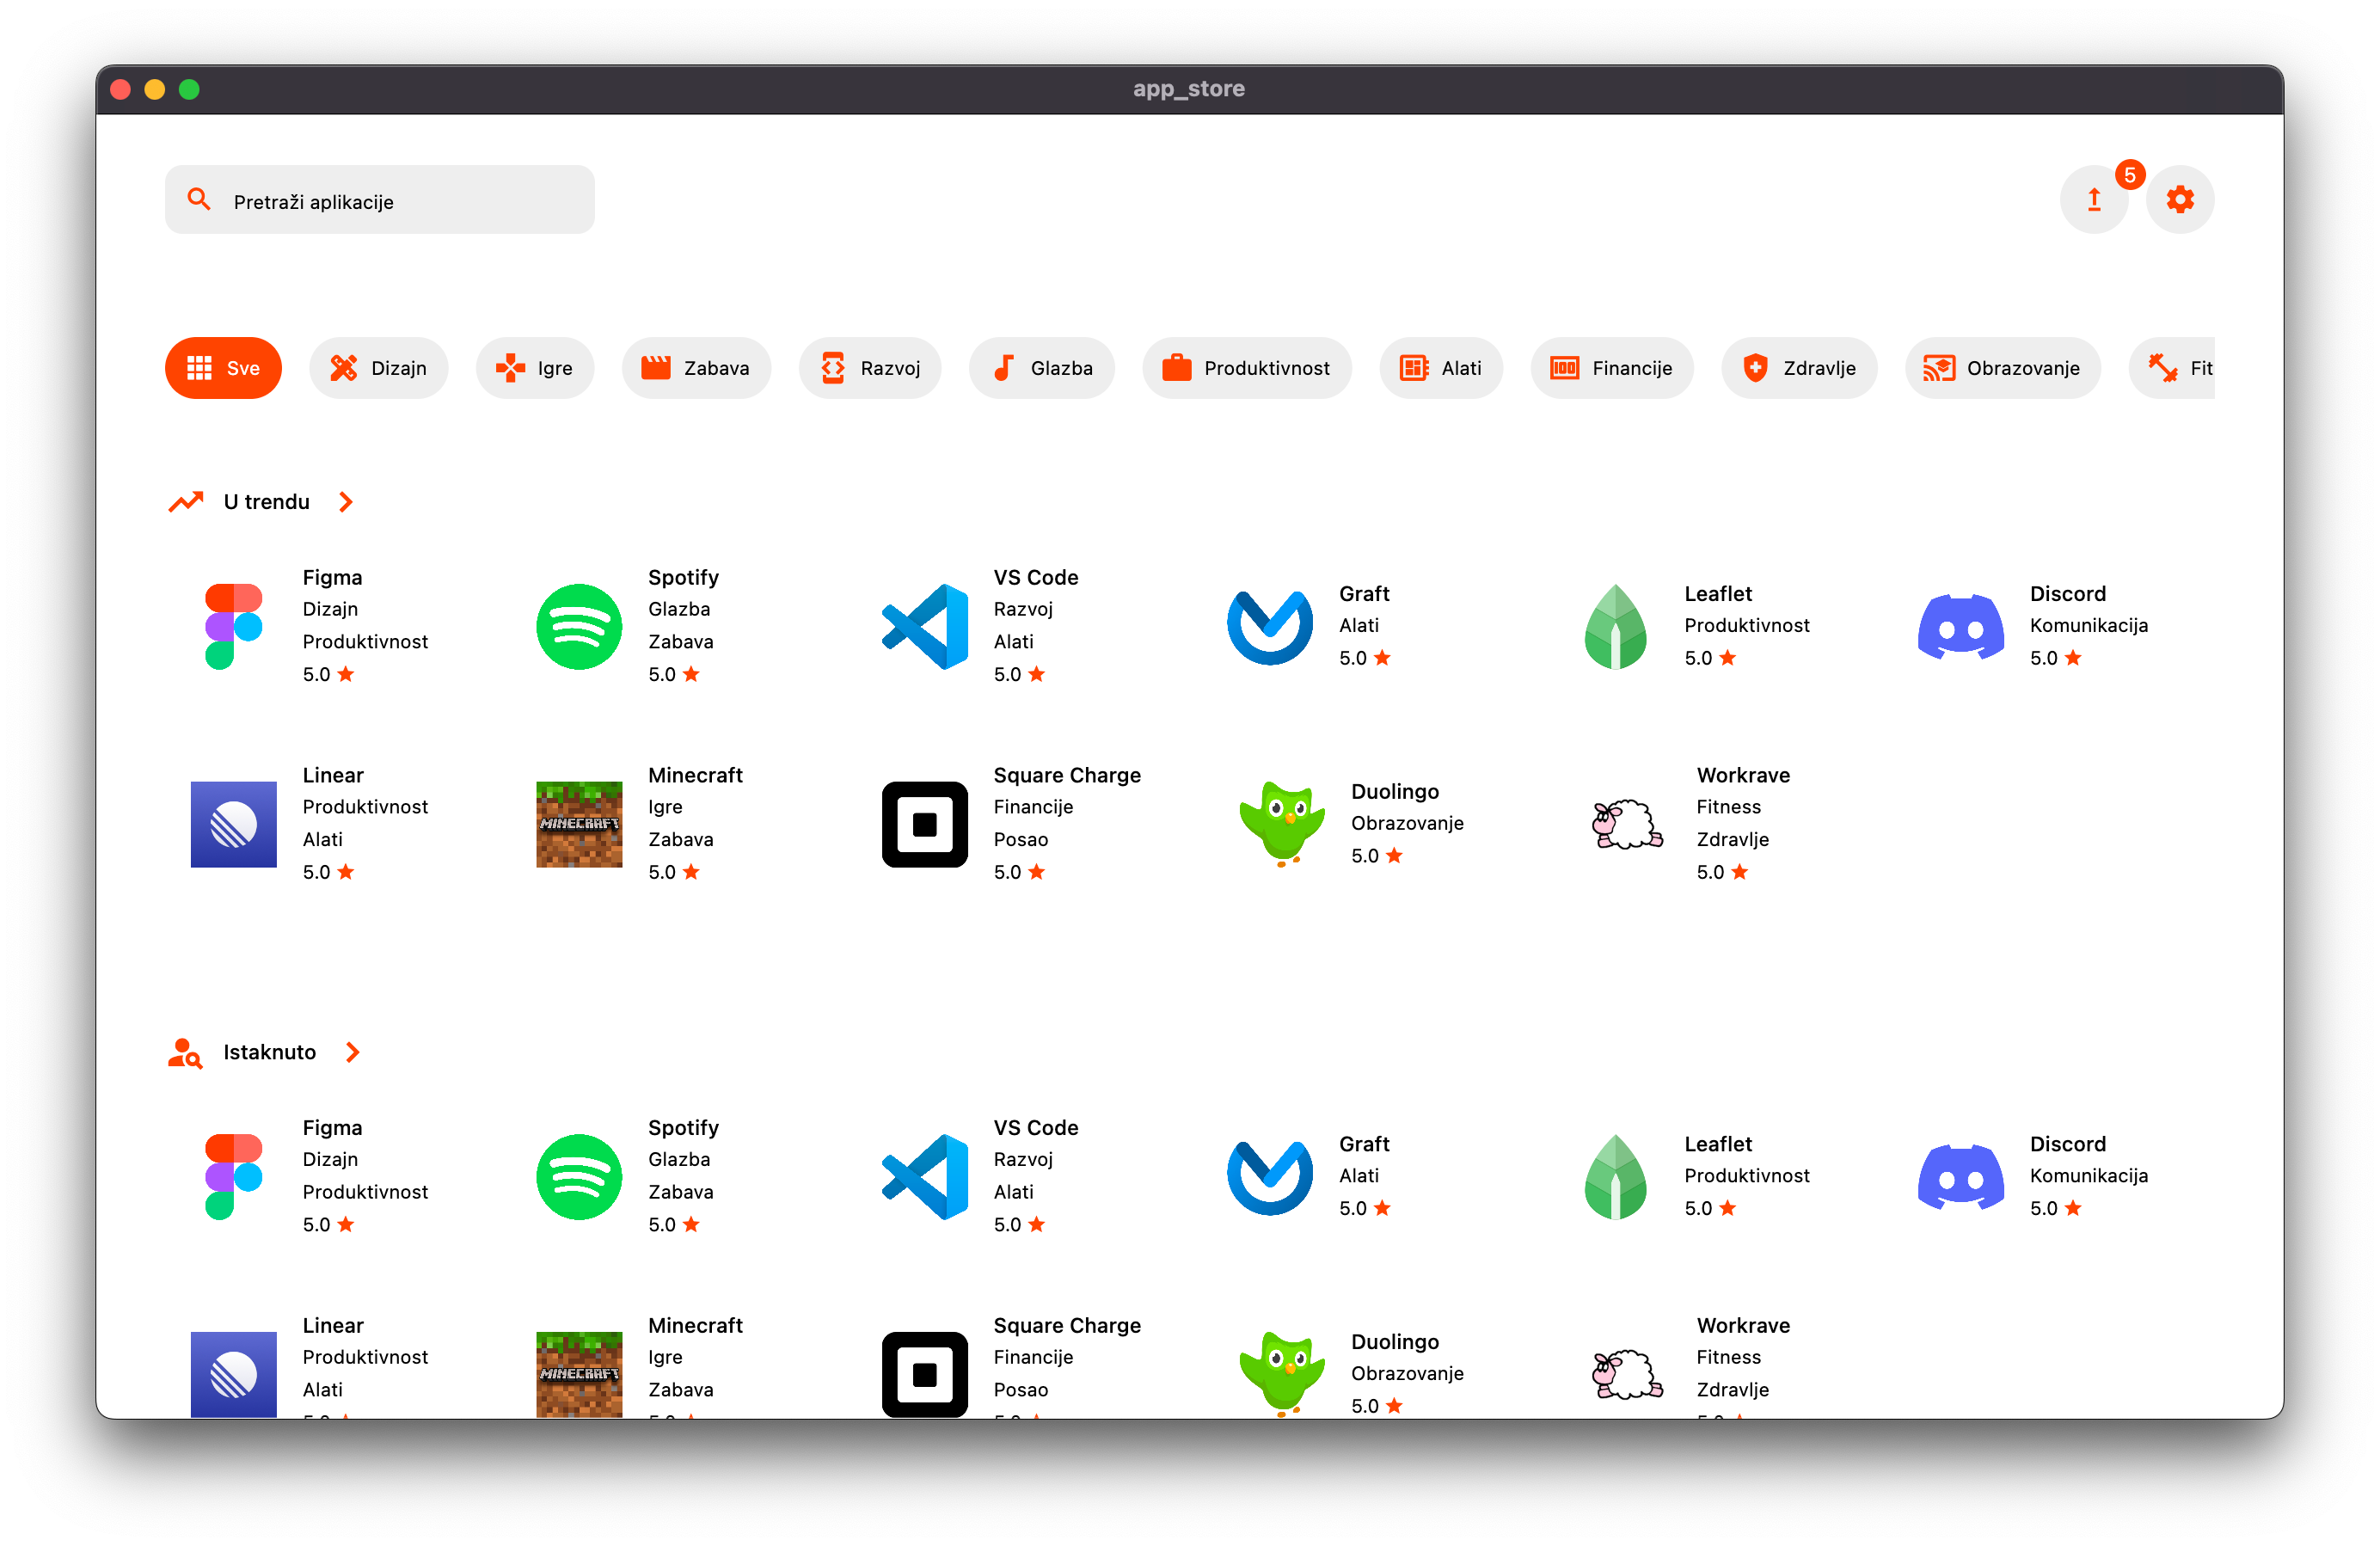Click the Workrave sheep icon in U trendu
The width and height of the screenshot is (2380, 1546).
[x=1627, y=824]
